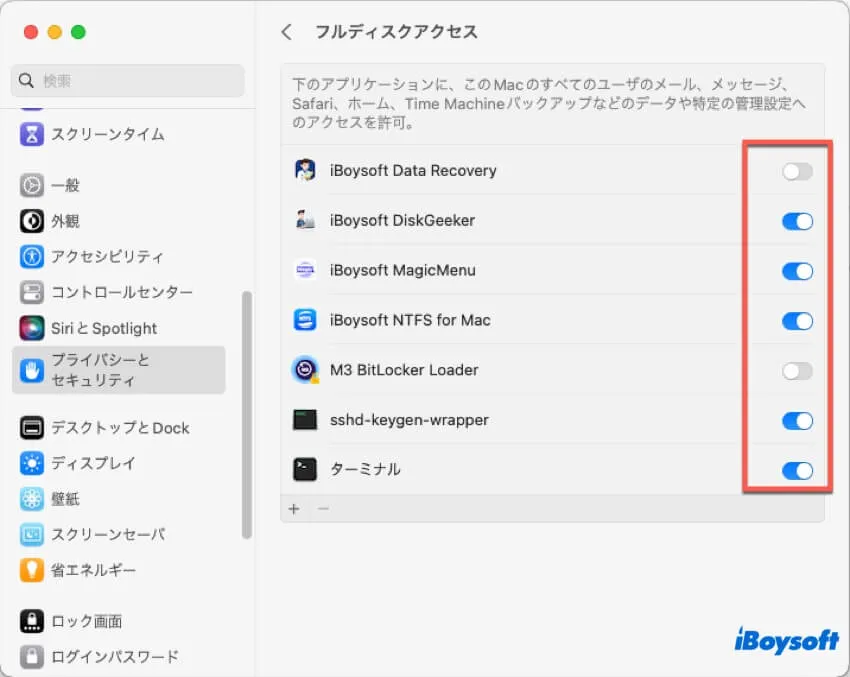Add an application with plus button
850x677 pixels.
tap(294, 508)
